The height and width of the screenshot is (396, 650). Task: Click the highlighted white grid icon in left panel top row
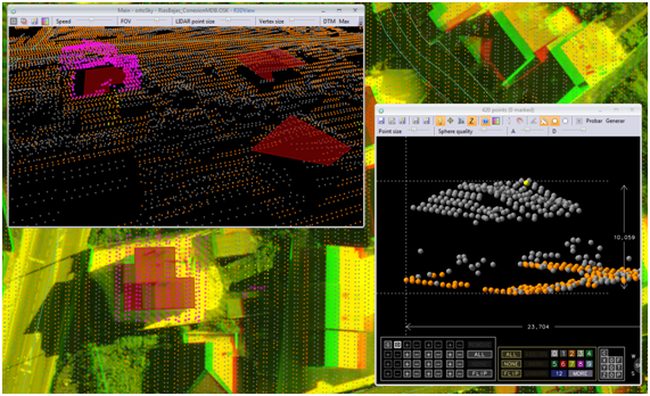(398, 345)
